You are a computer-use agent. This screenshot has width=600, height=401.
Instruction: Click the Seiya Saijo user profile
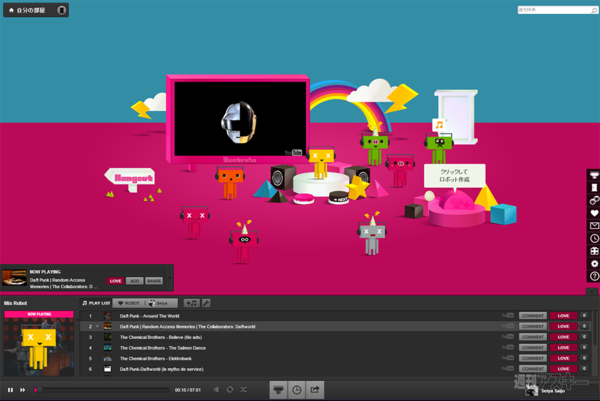coord(546,391)
